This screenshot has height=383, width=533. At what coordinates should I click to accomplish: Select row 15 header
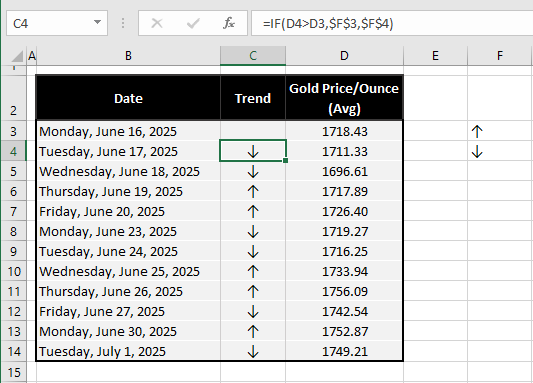coord(13,372)
